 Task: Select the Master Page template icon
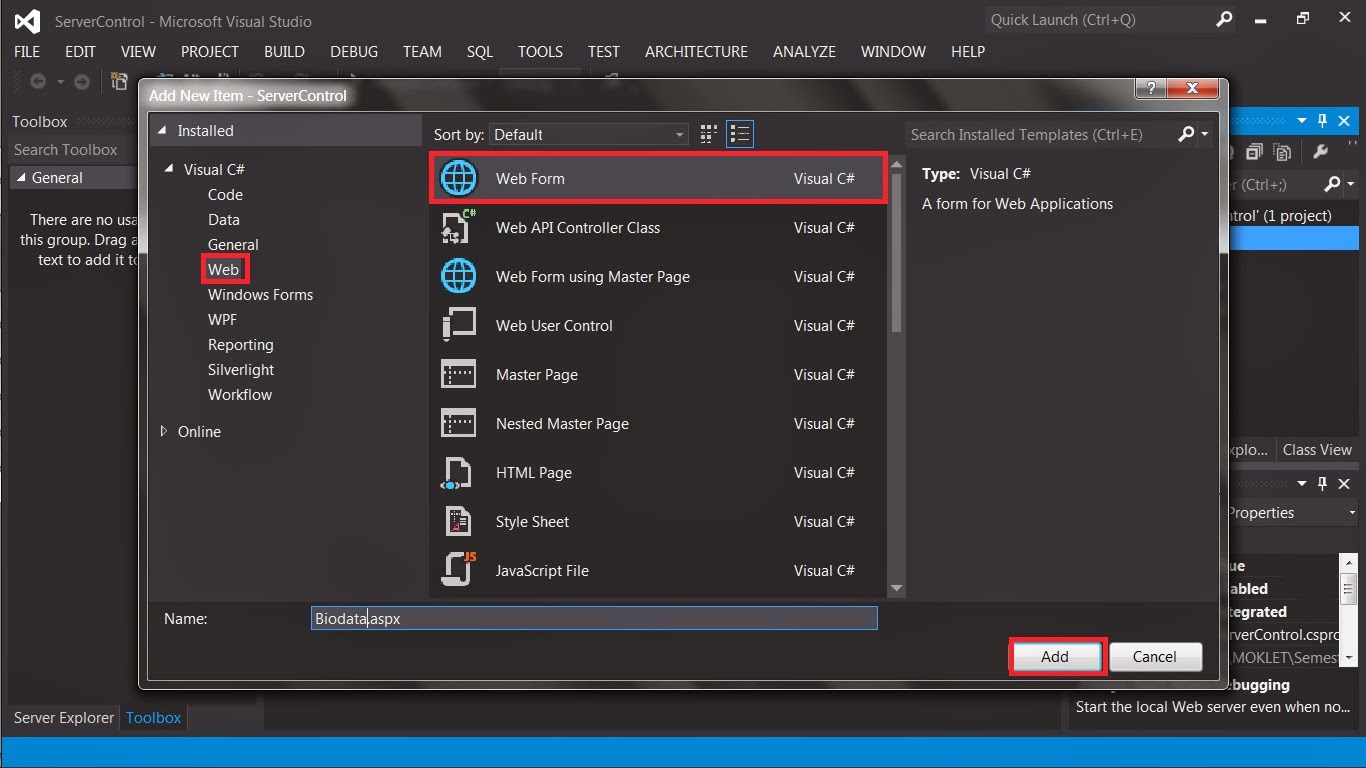tap(459, 374)
